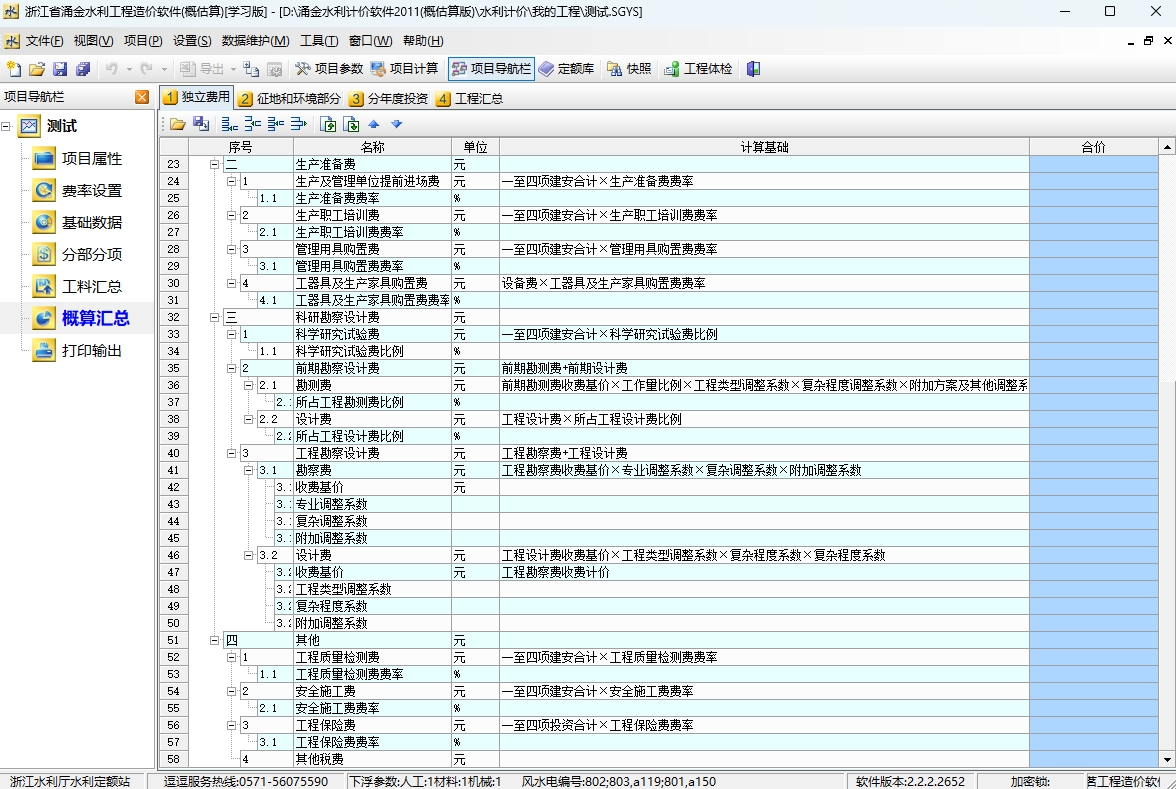Open 打印输出 in navigation panel
This screenshot has width=1176, height=789.
[77, 350]
